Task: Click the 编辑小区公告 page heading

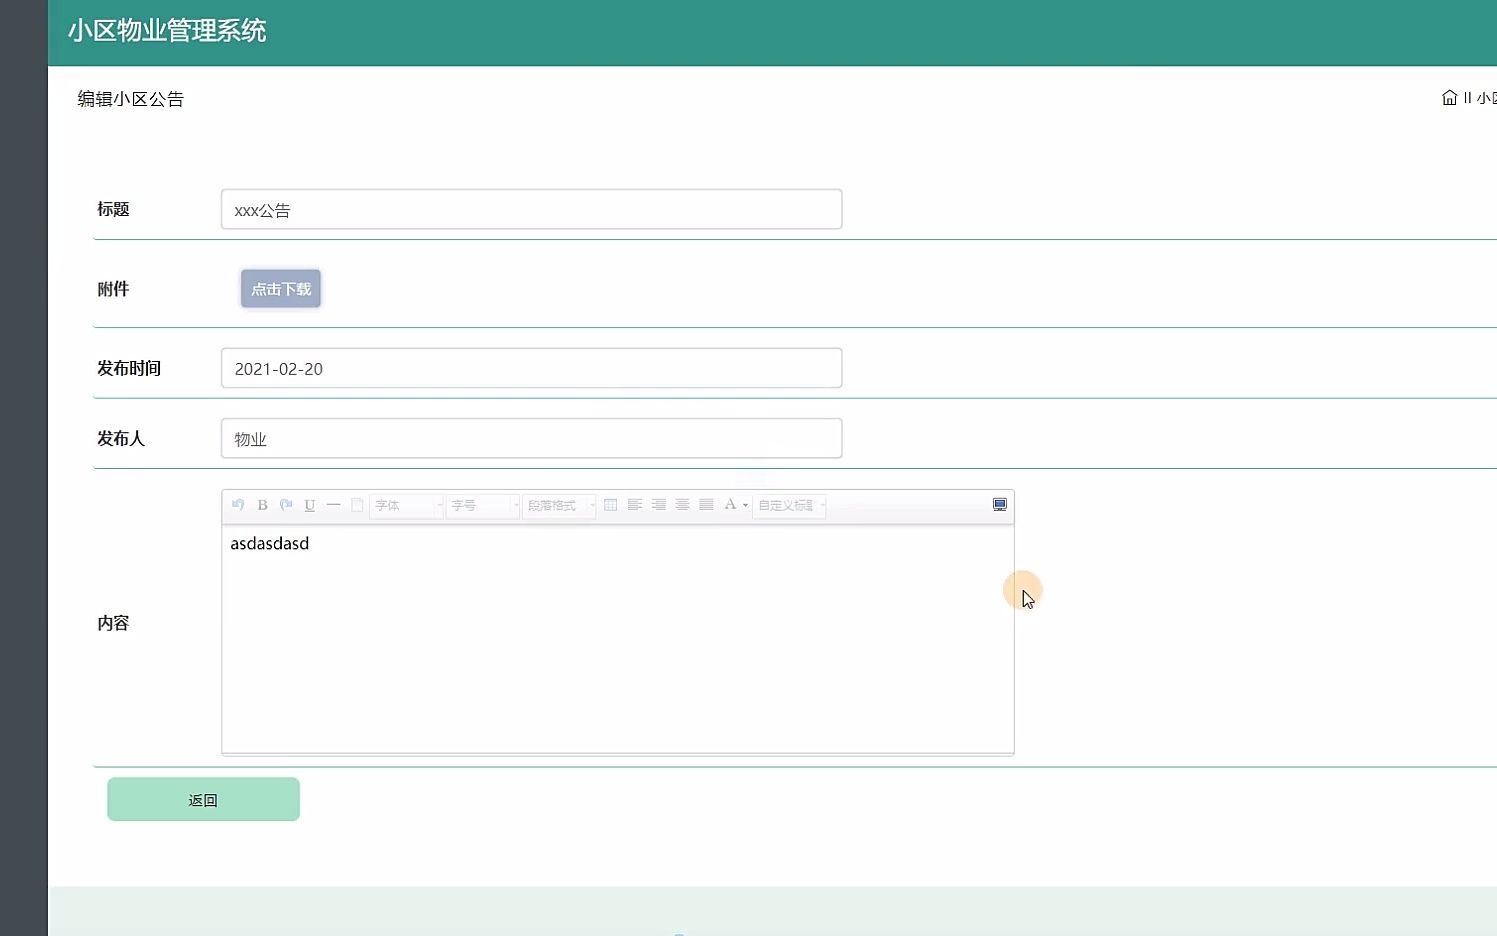Action: point(131,99)
